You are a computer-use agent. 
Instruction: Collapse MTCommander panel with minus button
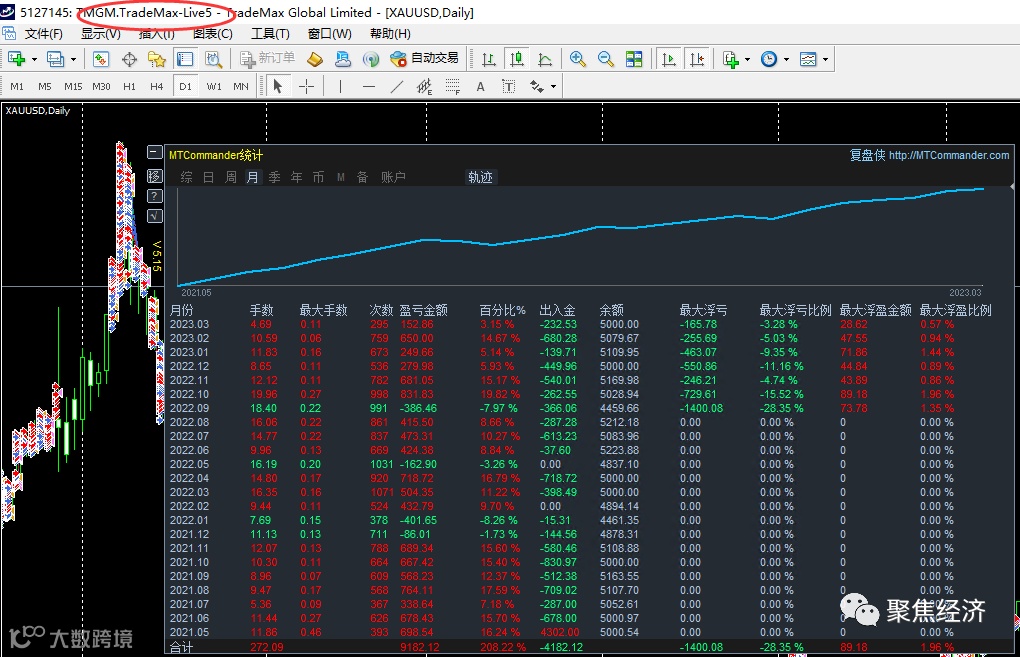[155, 152]
